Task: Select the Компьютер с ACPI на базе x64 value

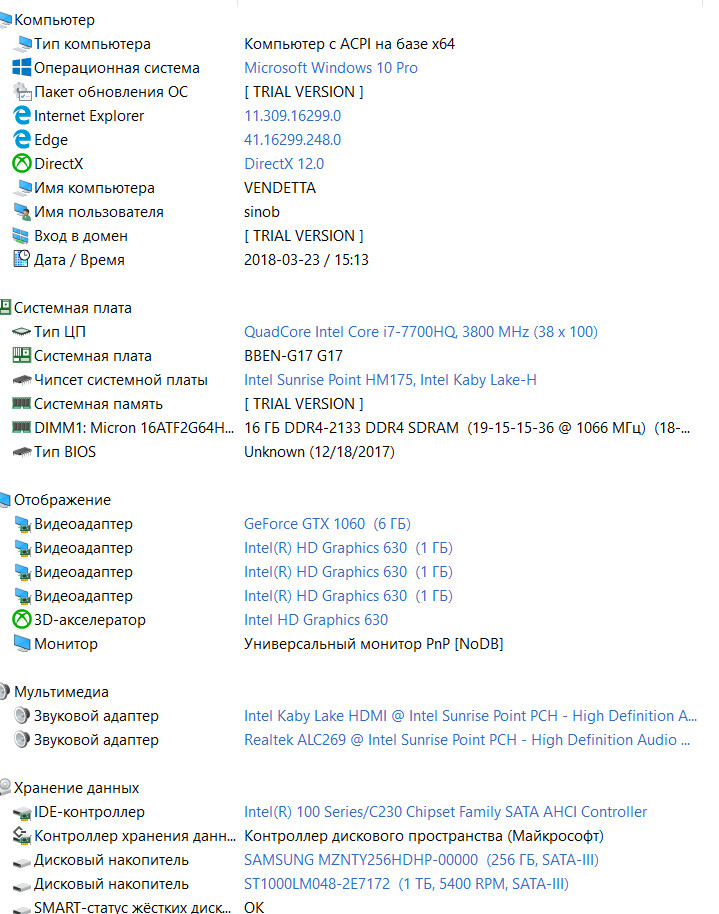Action: tap(349, 44)
